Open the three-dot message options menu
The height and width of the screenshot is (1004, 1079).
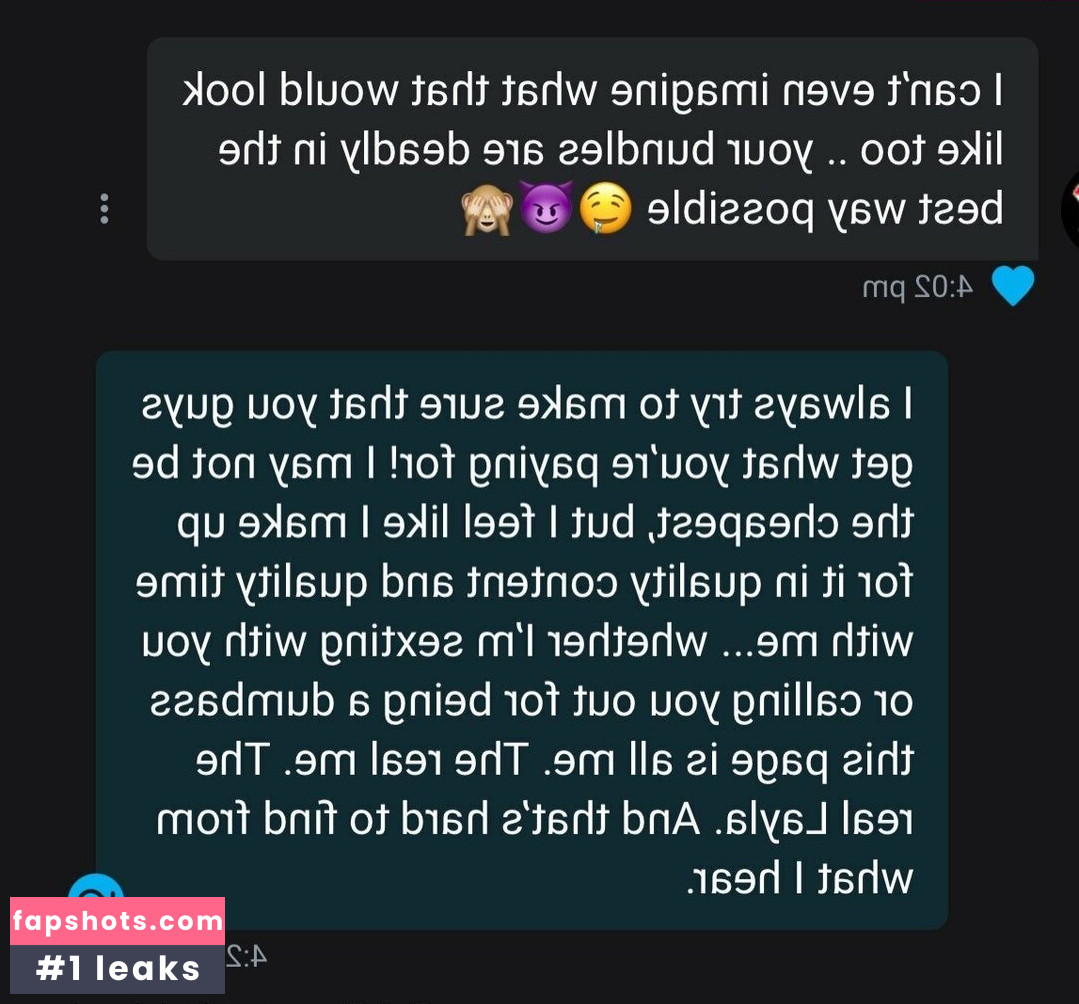tap(105, 209)
